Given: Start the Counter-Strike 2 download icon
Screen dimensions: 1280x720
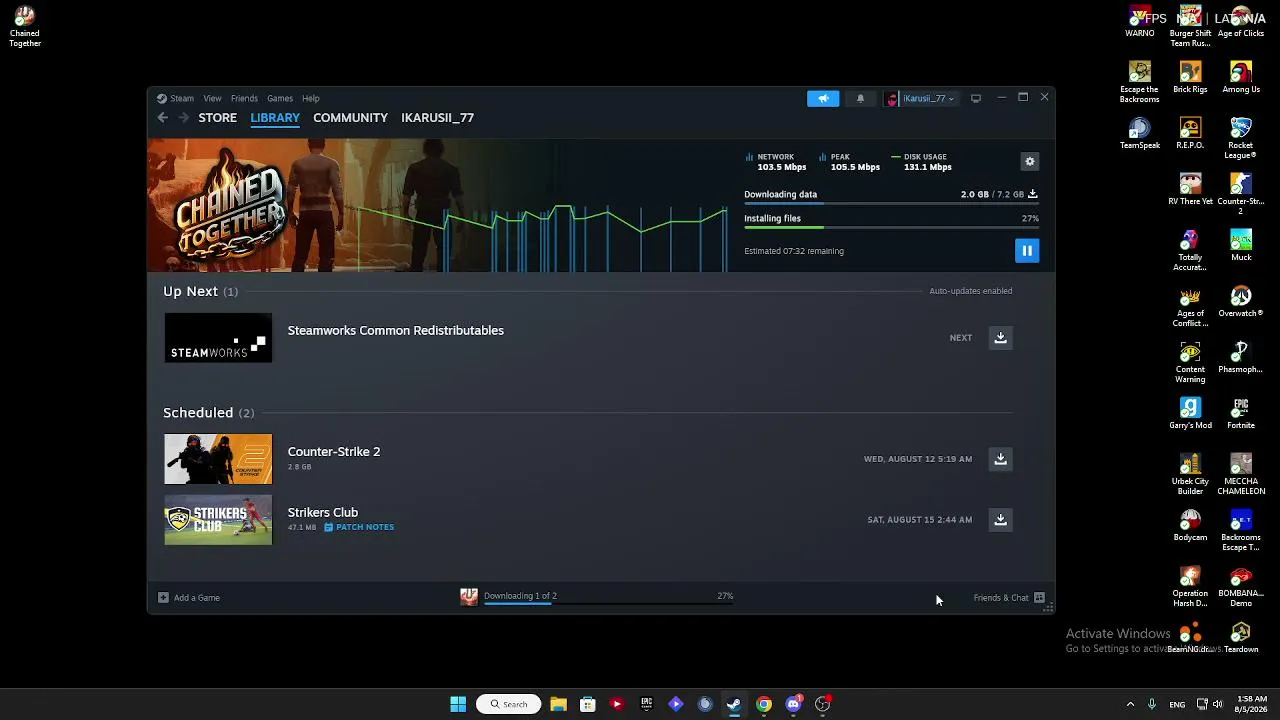Looking at the screenshot, I should (x=1000, y=459).
